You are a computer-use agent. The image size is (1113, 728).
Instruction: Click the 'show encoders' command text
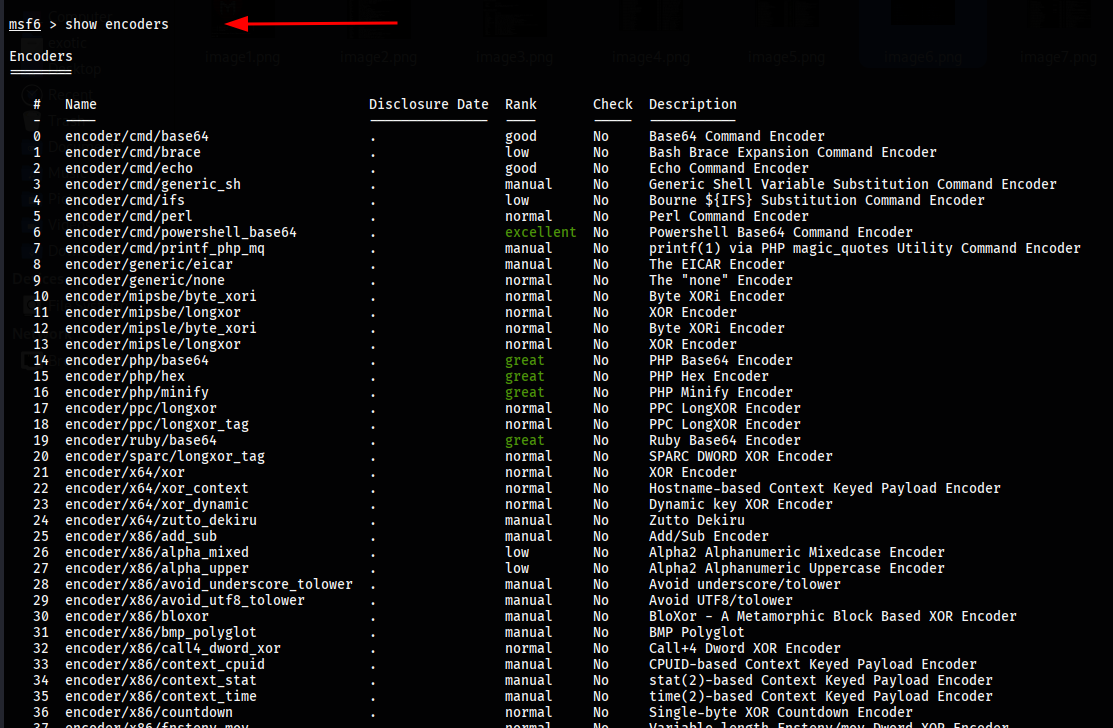(x=116, y=24)
